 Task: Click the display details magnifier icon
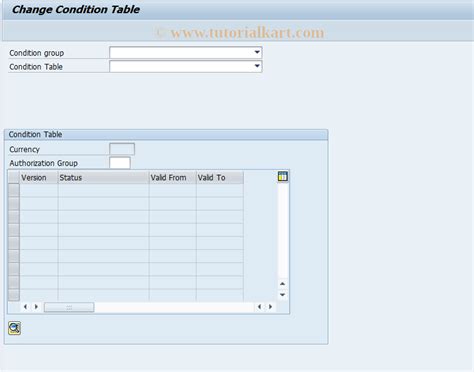(14, 328)
